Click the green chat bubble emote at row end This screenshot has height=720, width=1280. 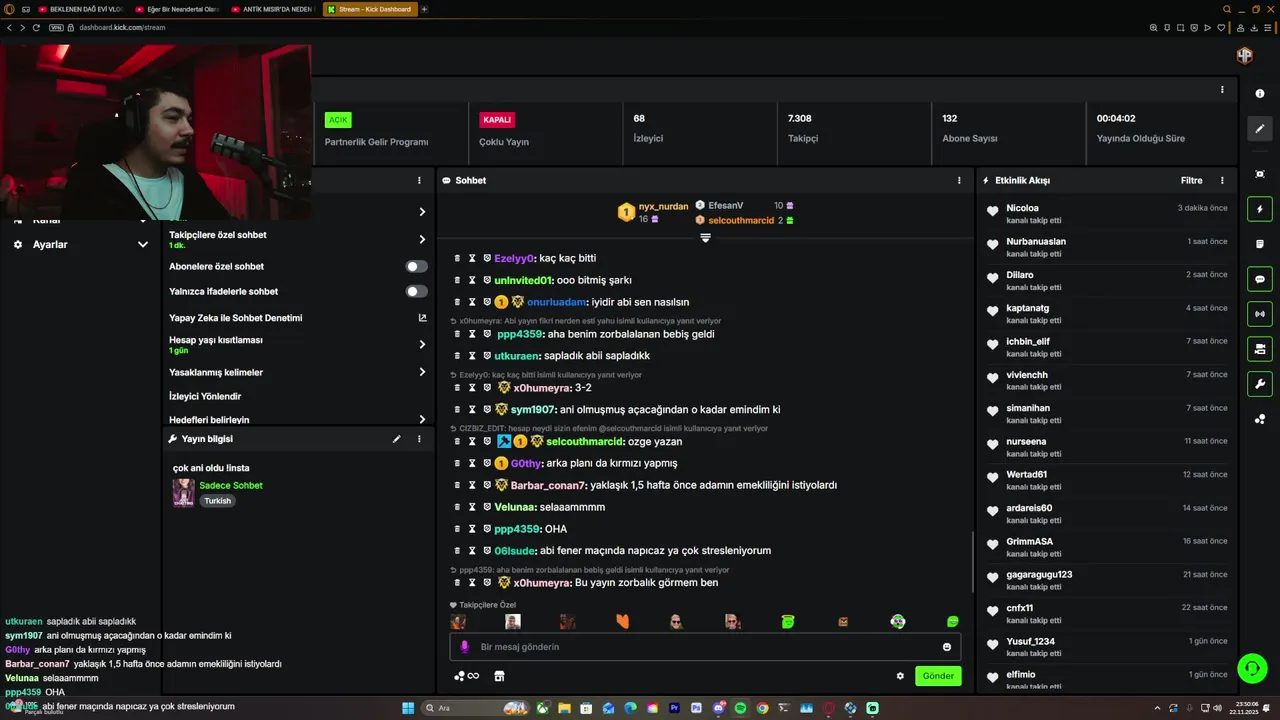pos(952,622)
